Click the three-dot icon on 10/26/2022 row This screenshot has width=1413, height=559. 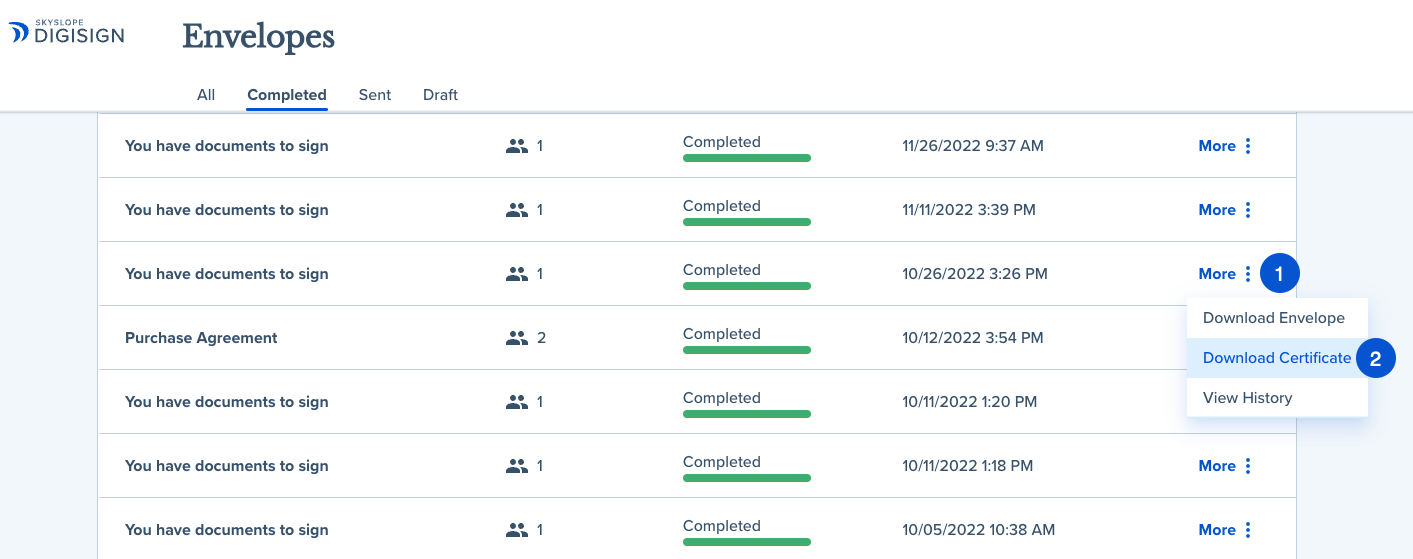point(1248,274)
